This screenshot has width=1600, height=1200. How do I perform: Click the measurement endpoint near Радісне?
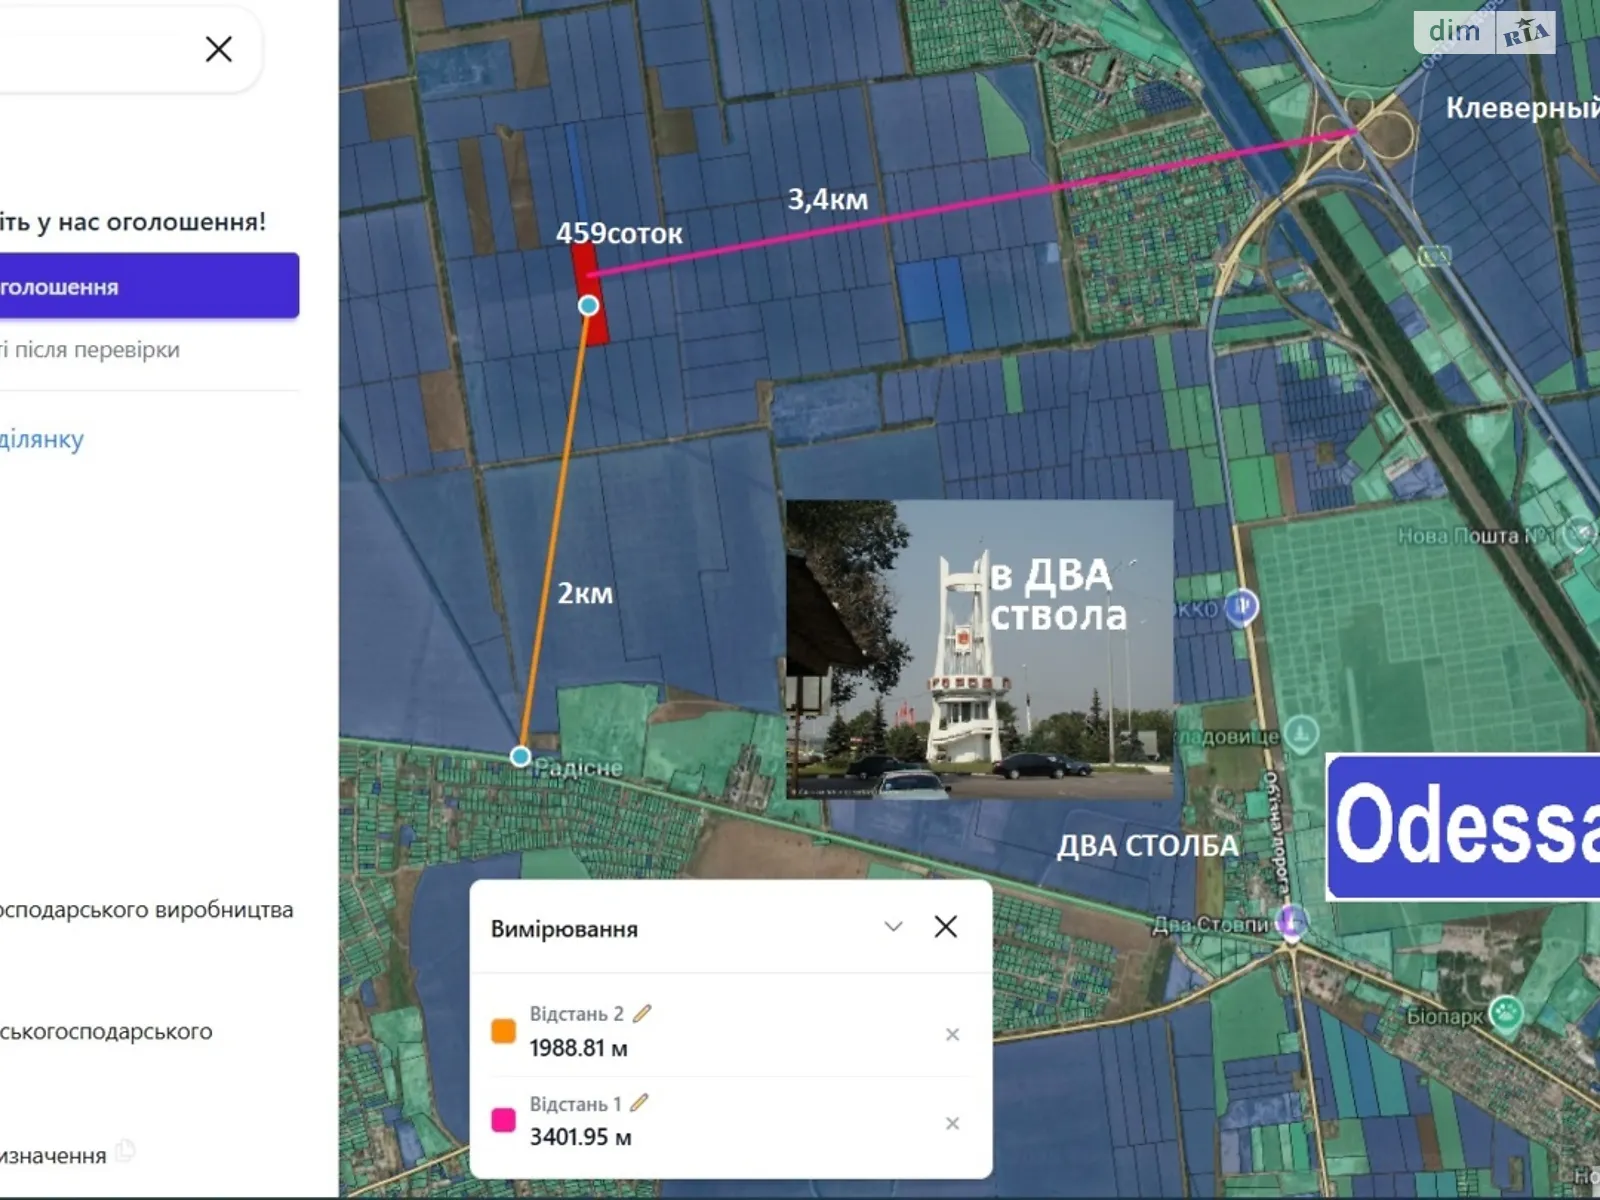pyautogui.click(x=520, y=756)
